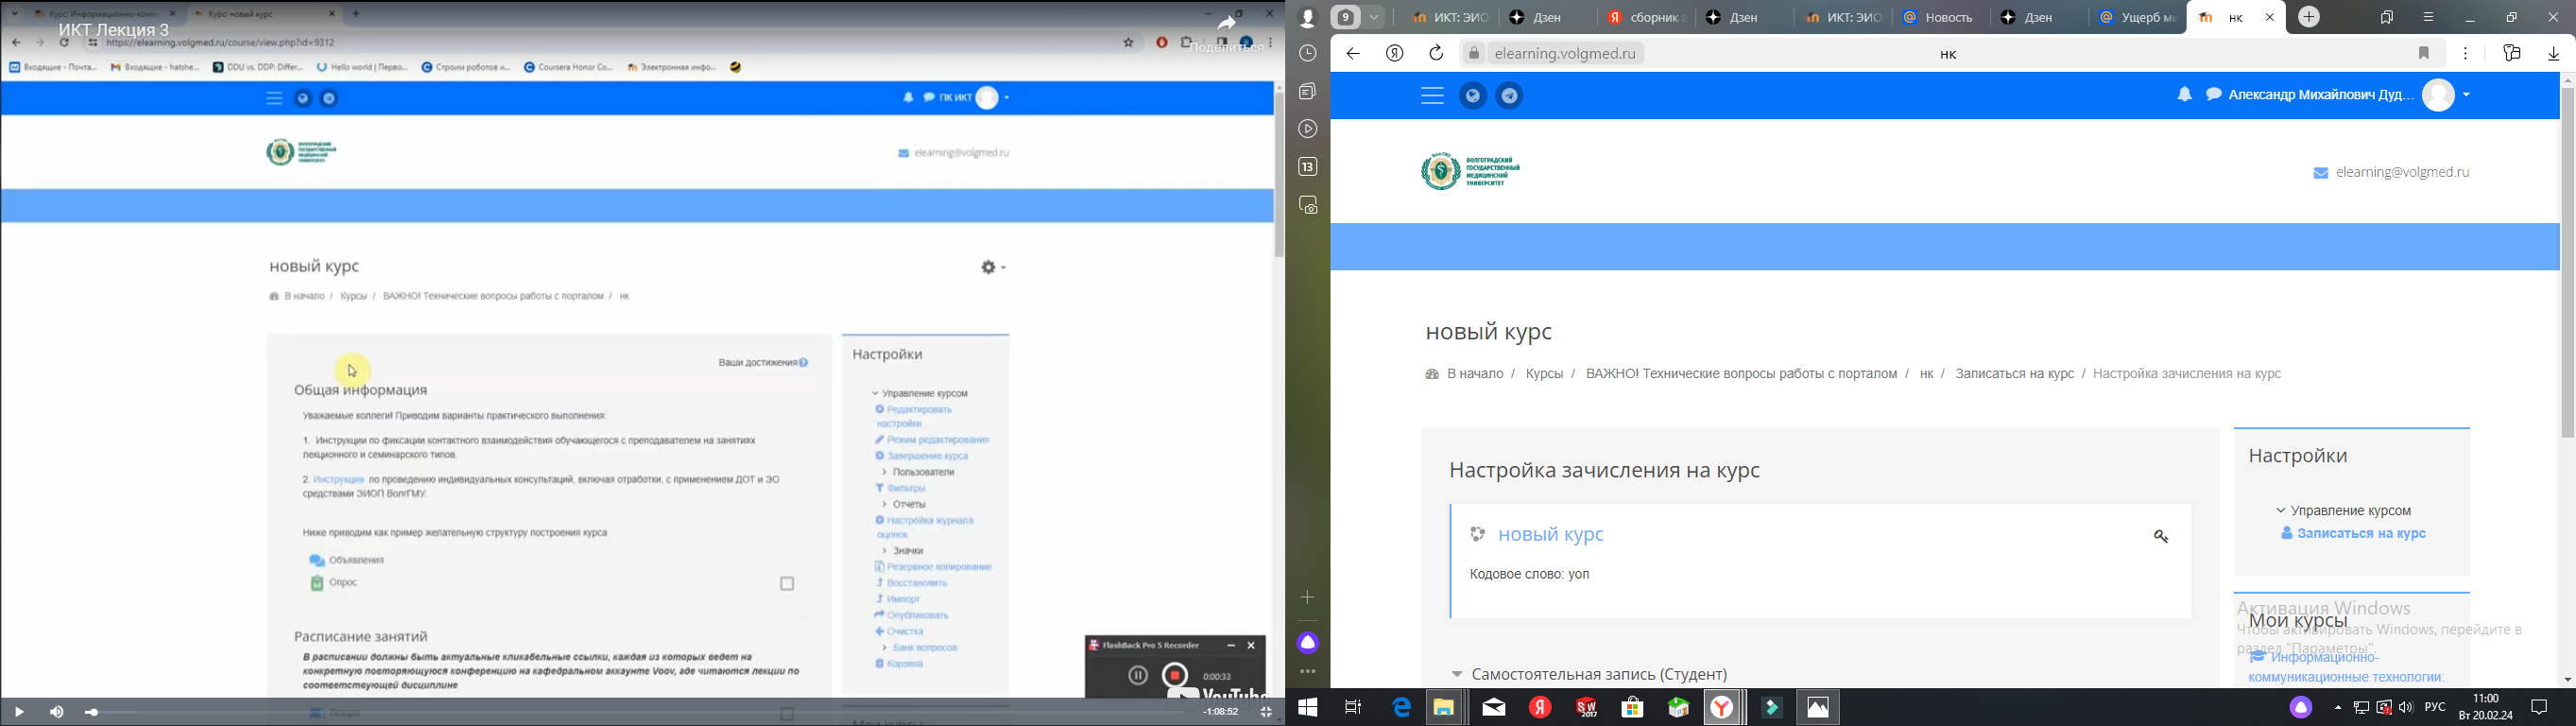Collapse Управление курсом in left video page
Viewport: 2576px width, 726px height.
click(874, 394)
